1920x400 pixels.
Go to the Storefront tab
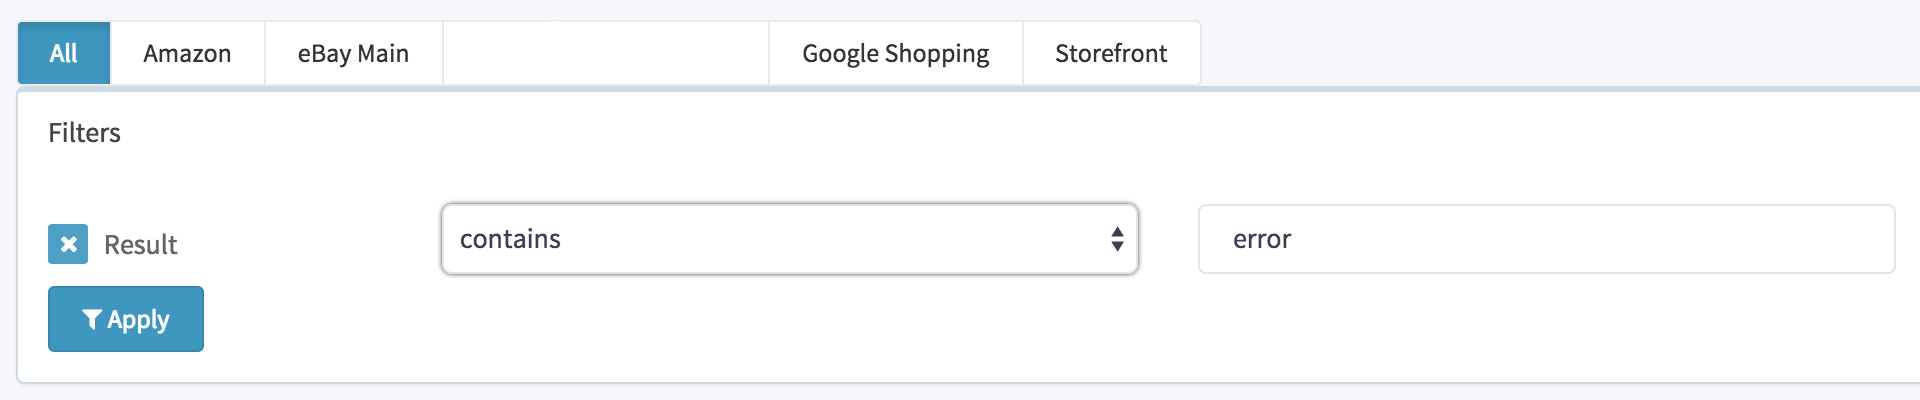tap(1111, 53)
